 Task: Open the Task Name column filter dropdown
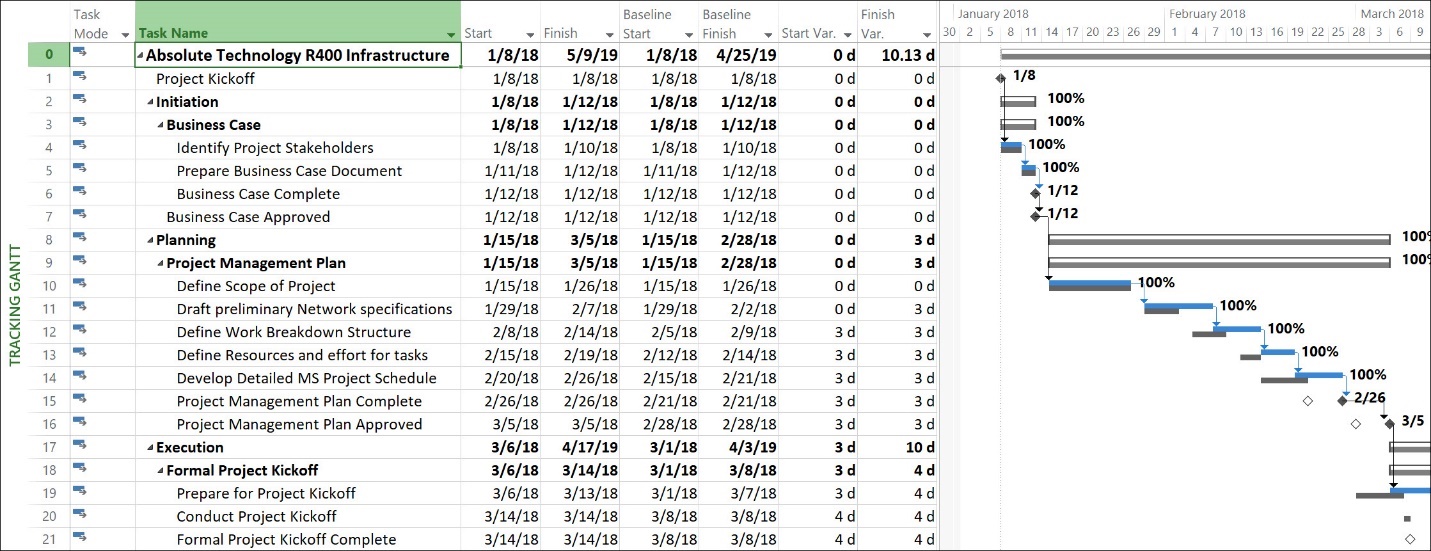coord(451,34)
